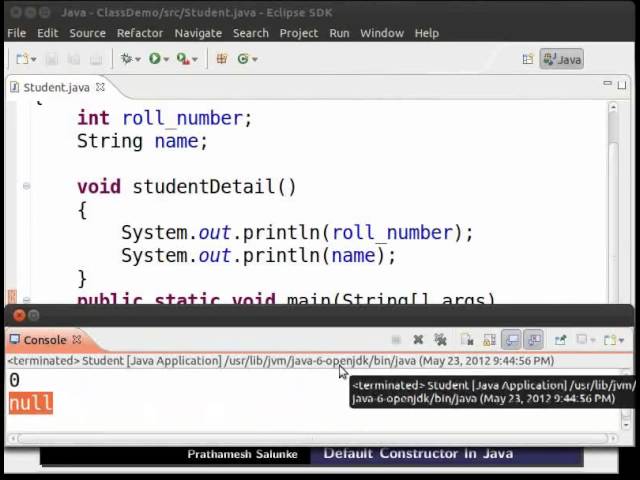
Task: Select the Console view tab
Action: (44, 340)
